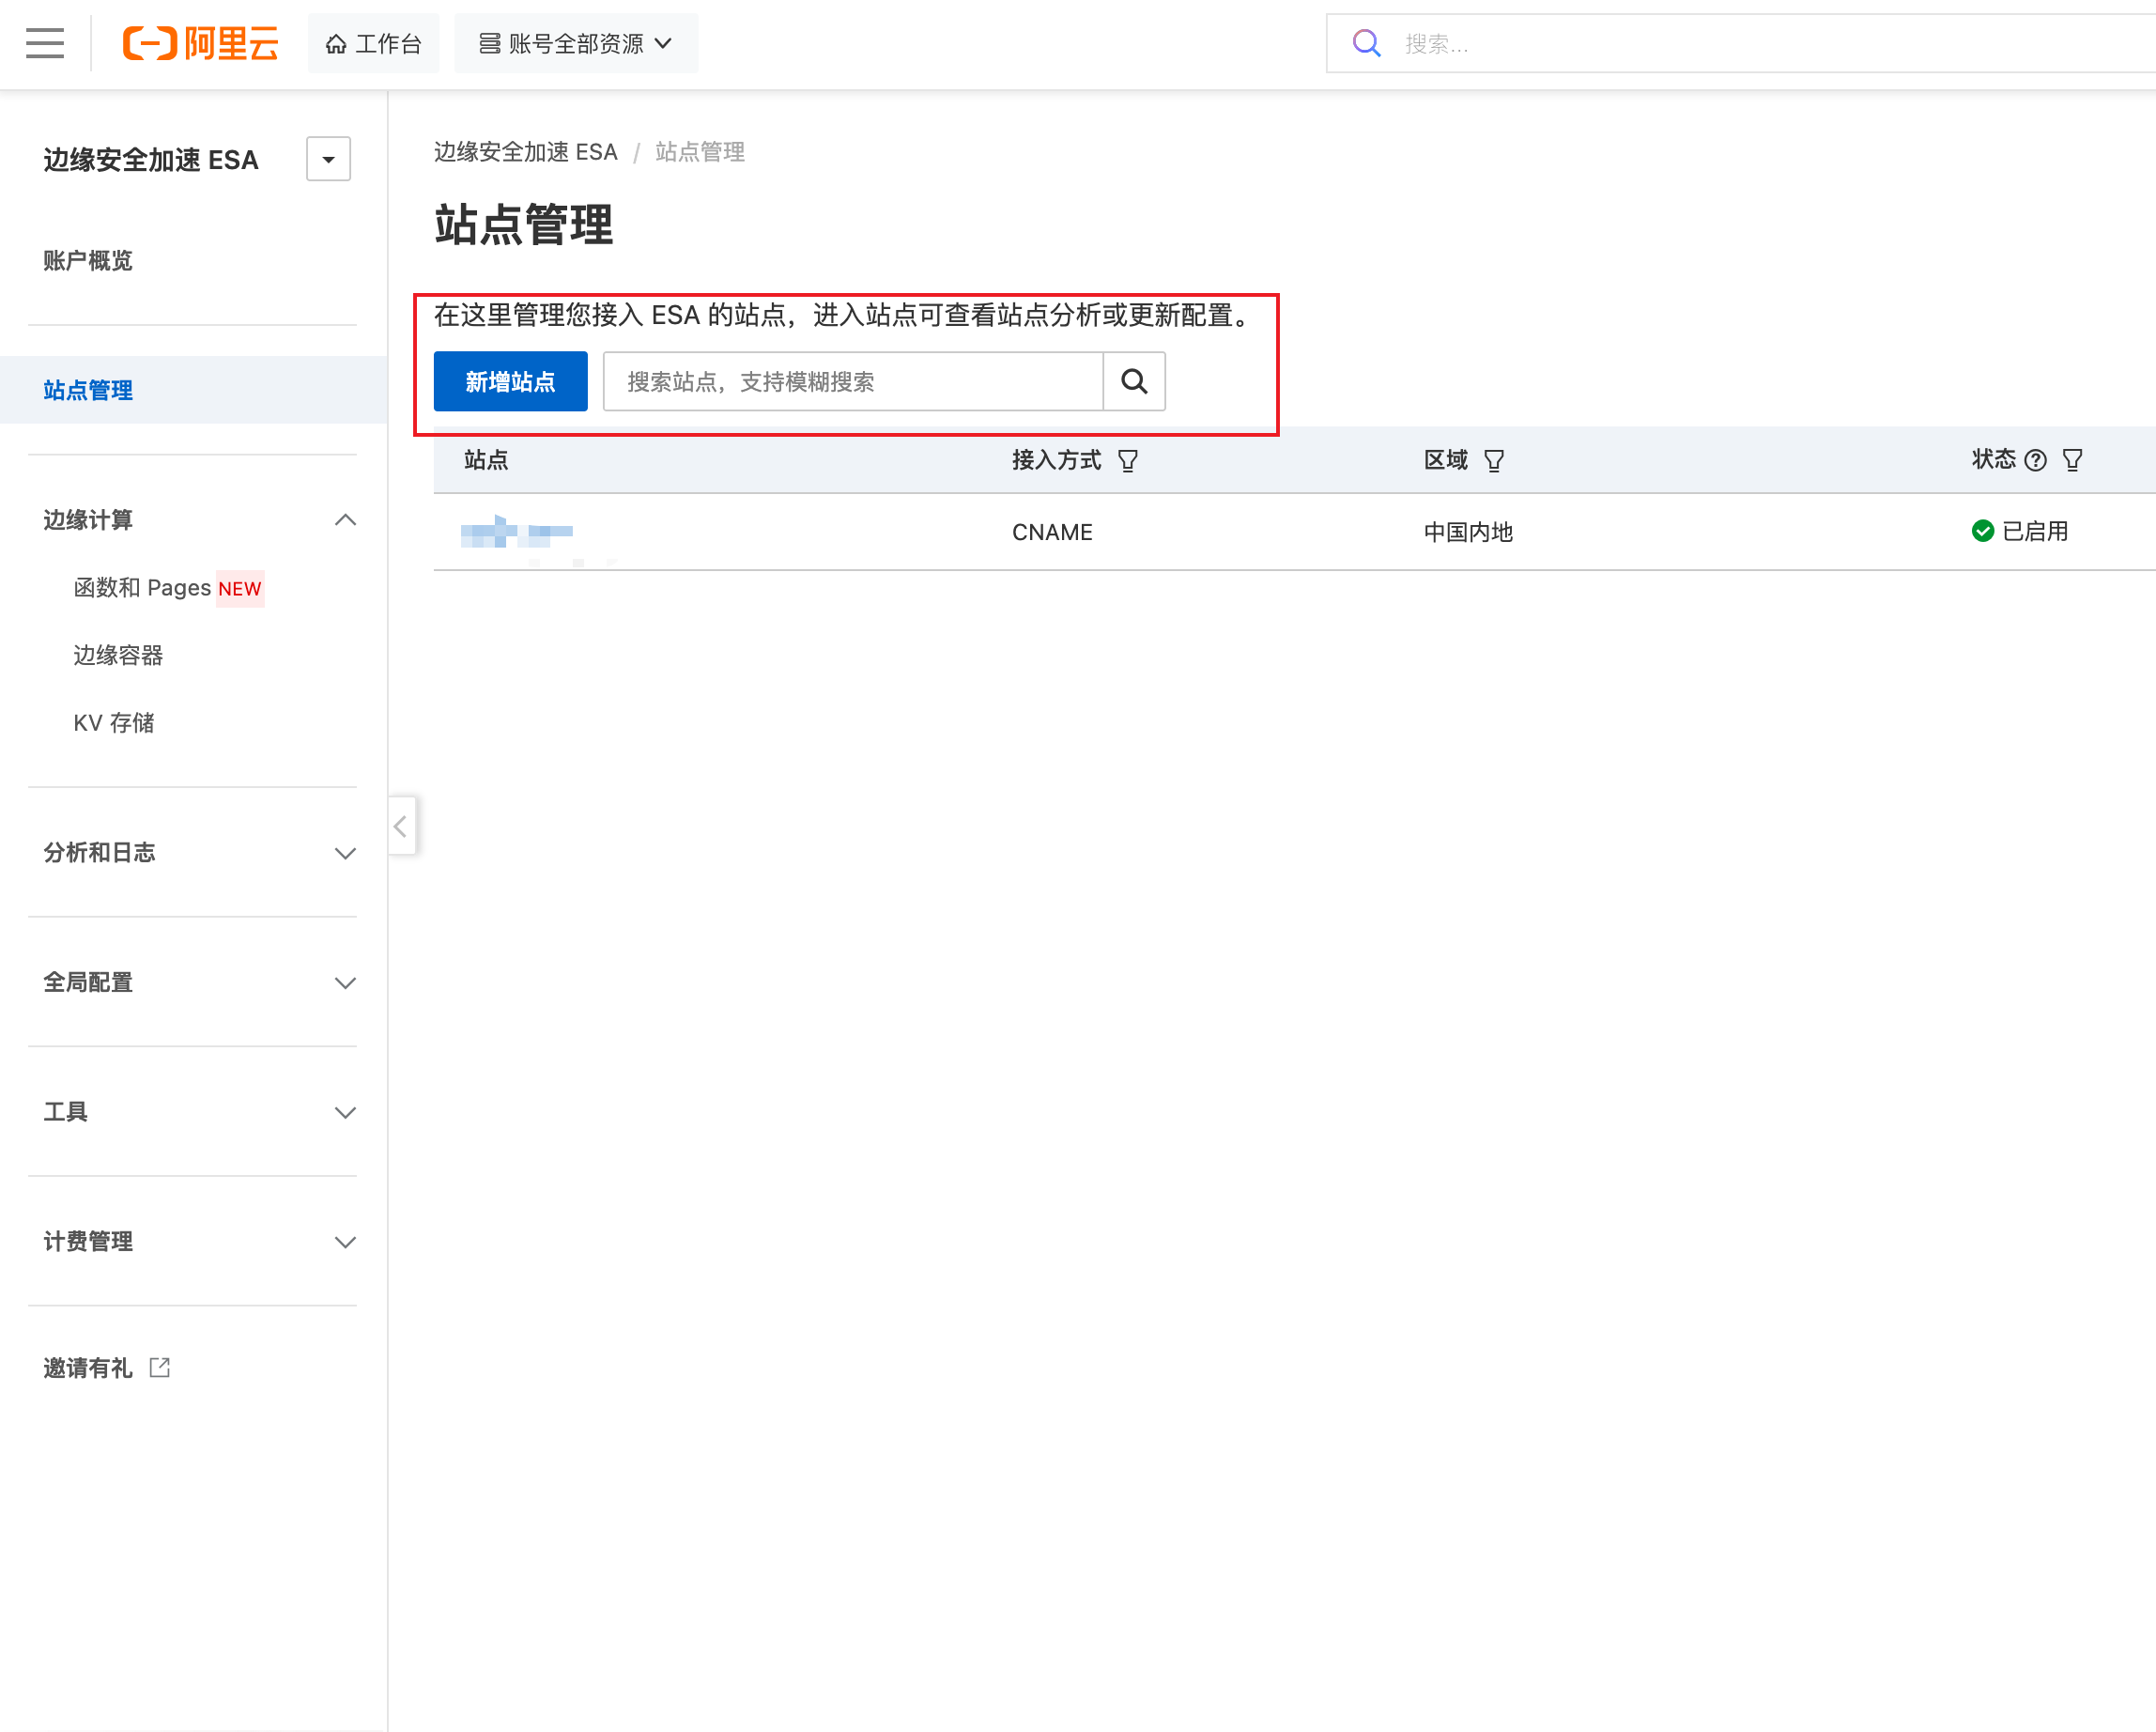This screenshot has height=1732, width=2156.
Task: Expand the 分析和日志 section
Action: click(x=346, y=853)
